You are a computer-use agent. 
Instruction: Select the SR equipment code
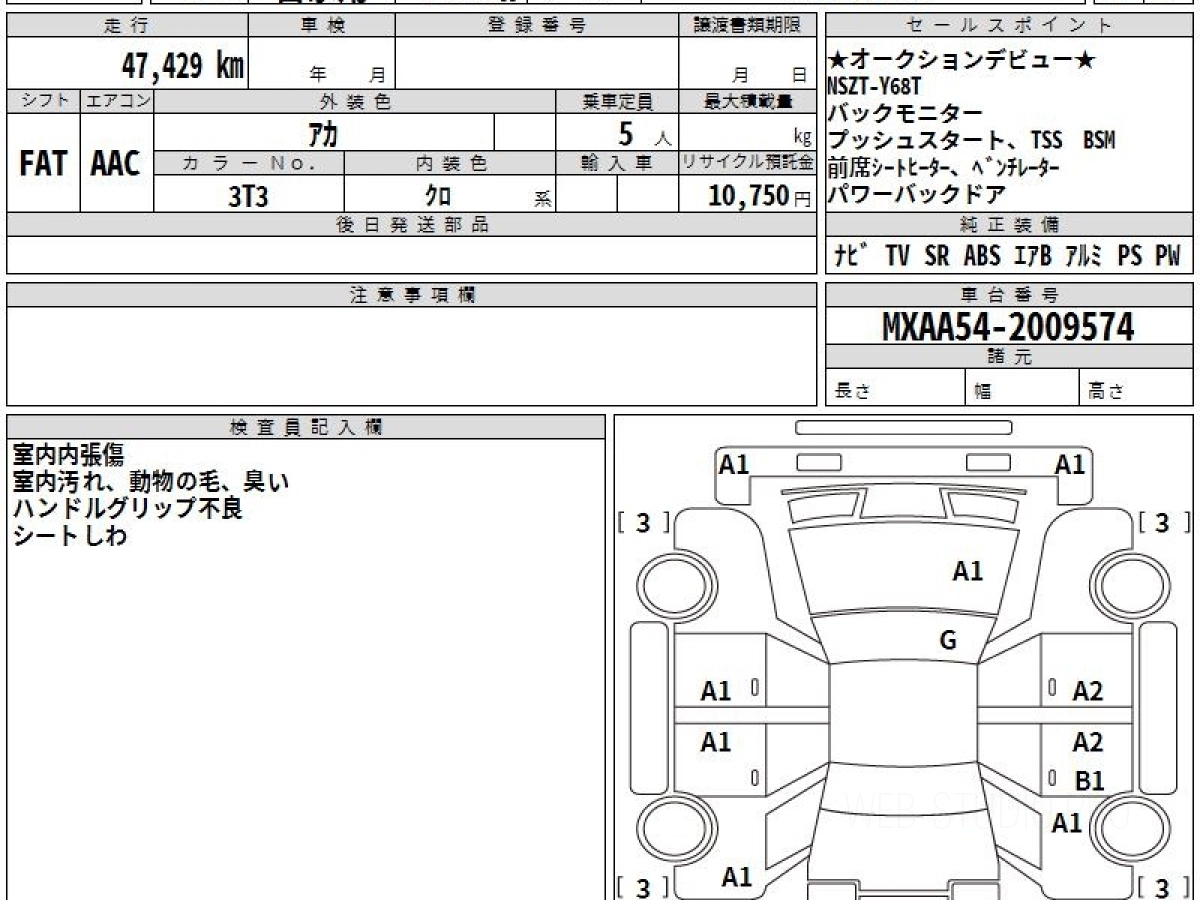coord(937,256)
